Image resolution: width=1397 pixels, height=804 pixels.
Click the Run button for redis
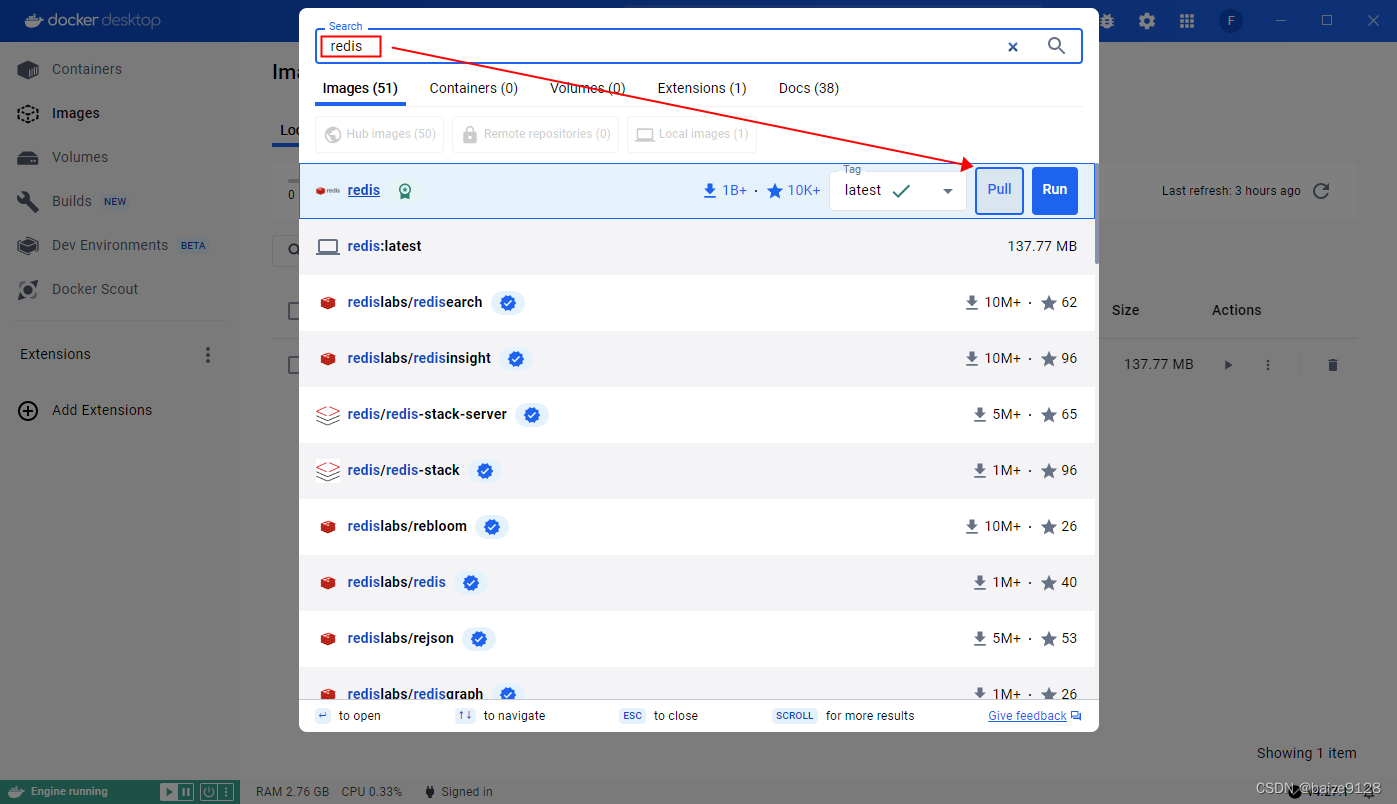1055,190
